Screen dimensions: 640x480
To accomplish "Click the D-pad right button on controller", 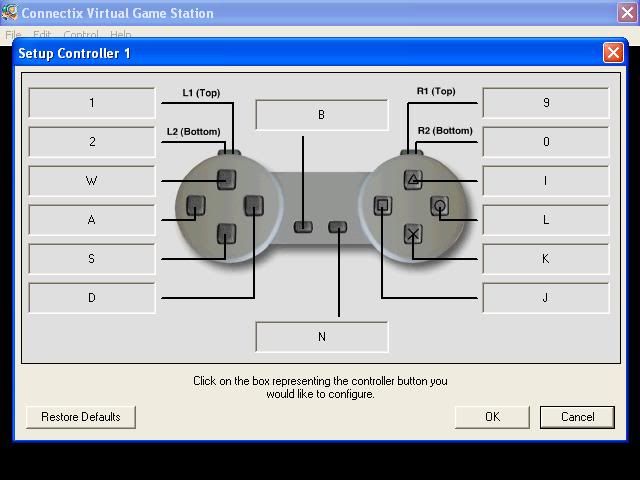I will [x=254, y=205].
